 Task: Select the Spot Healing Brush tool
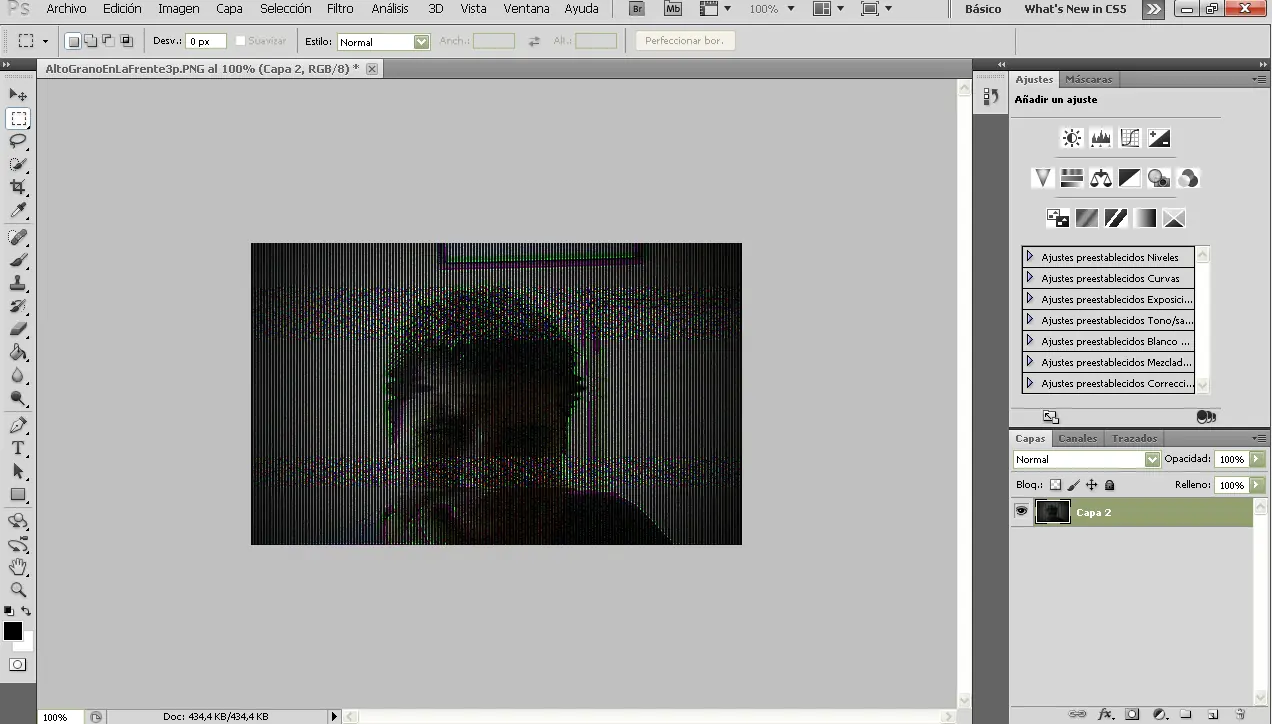pyautogui.click(x=18, y=237)
